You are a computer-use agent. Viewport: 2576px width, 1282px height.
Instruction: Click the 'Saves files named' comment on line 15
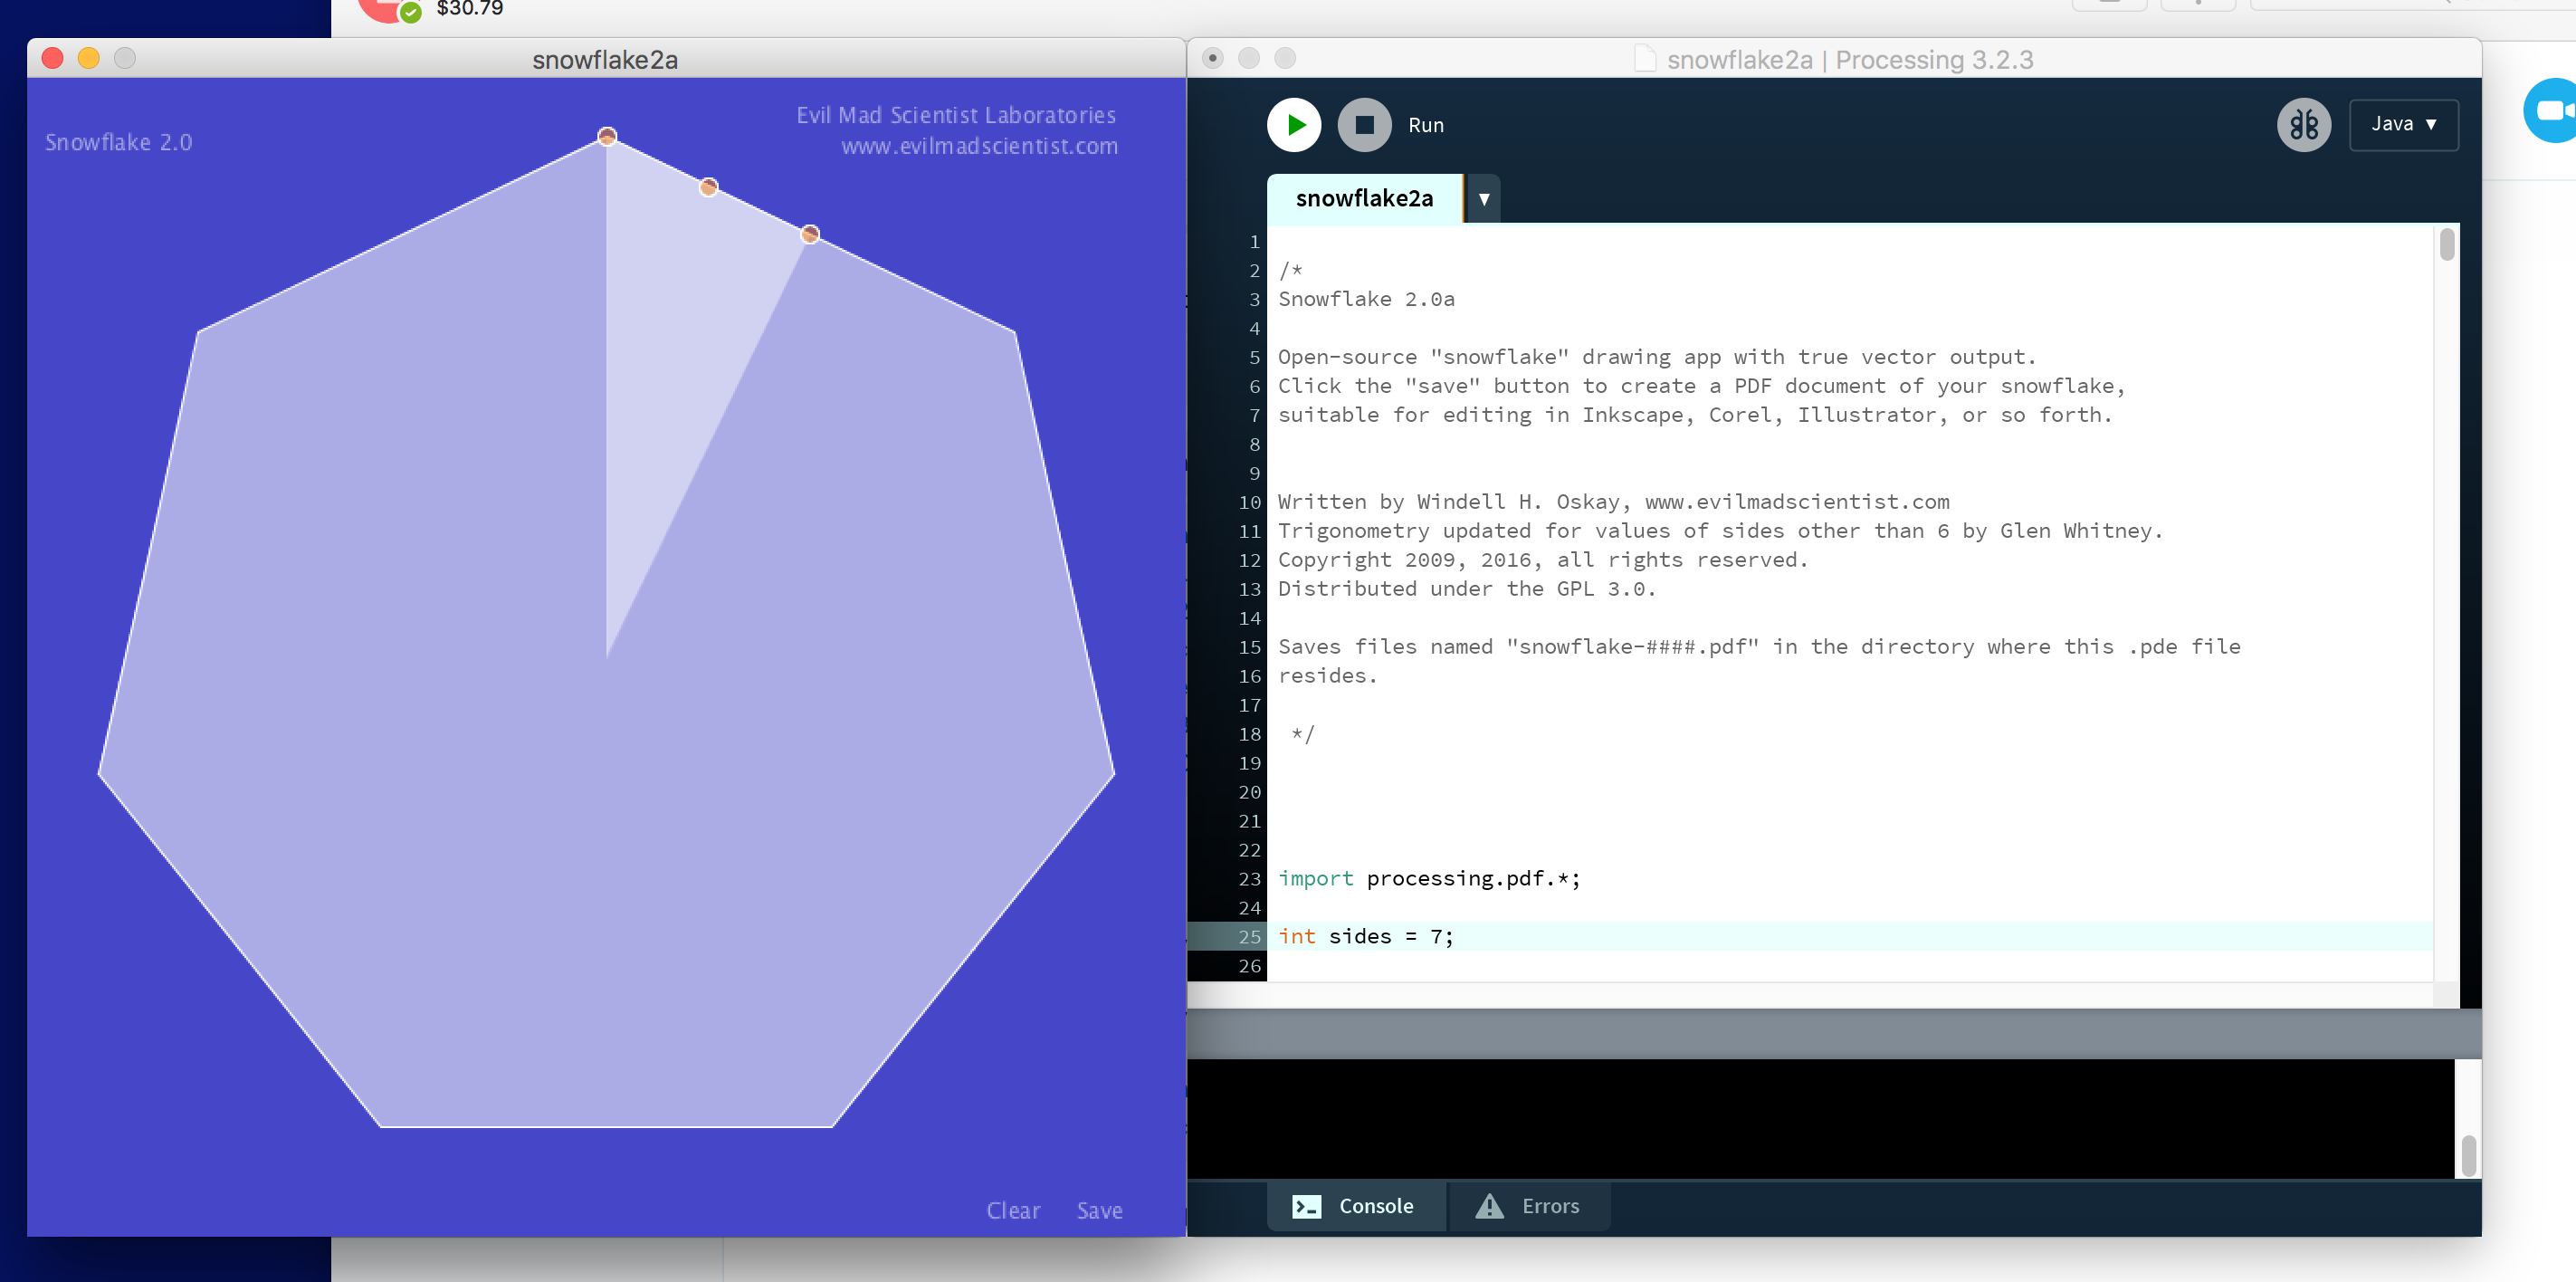click(1759, 647)
